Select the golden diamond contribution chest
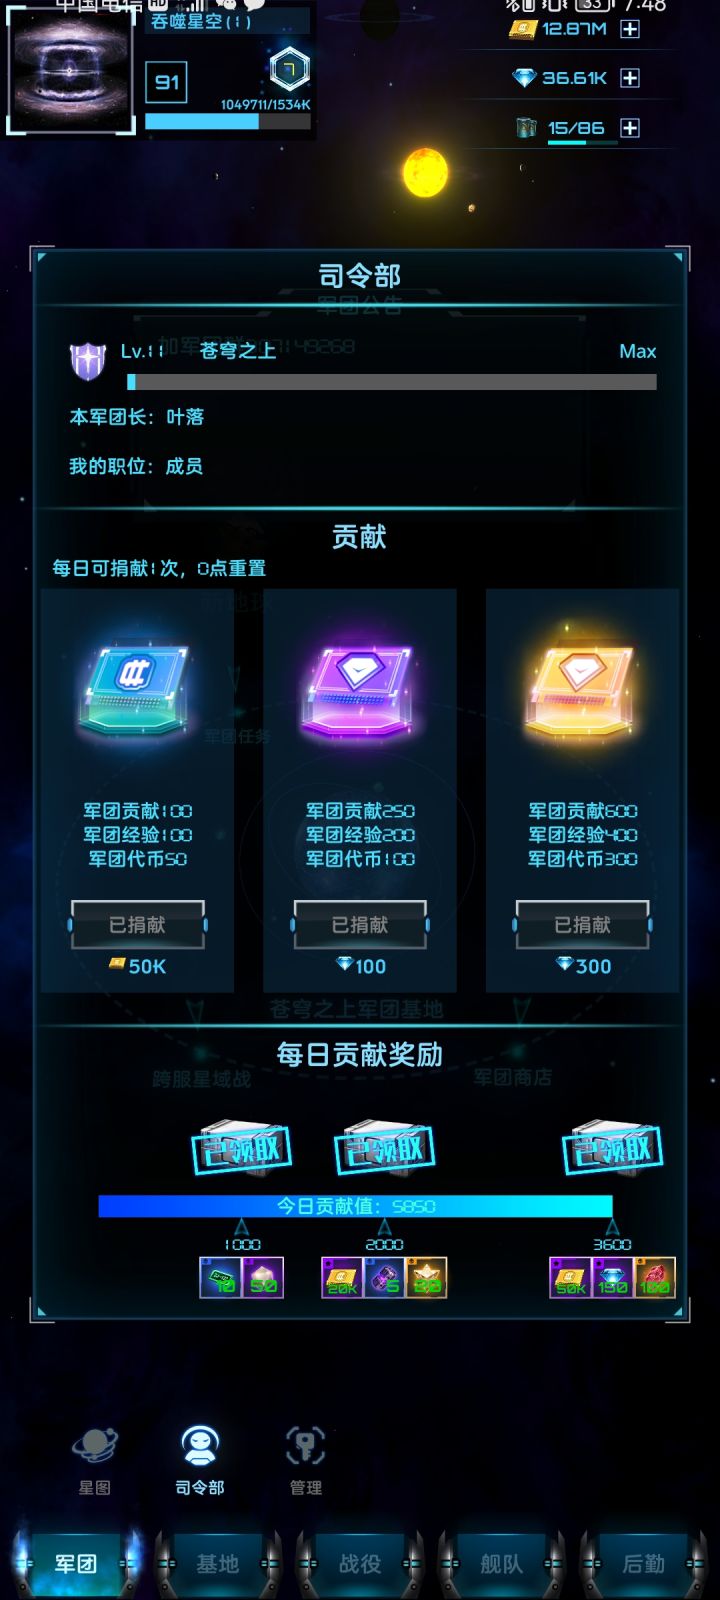 582,692
